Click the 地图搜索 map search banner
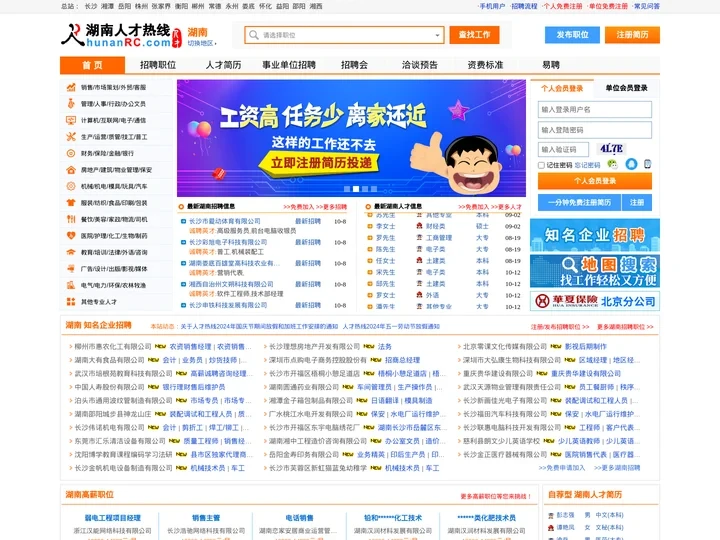 click(595, 271)
